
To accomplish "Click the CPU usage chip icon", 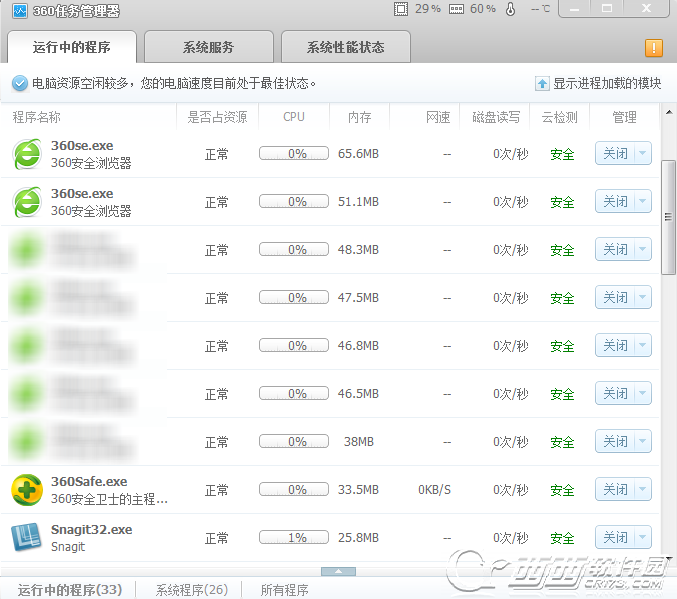I will (x=401, y=9).
